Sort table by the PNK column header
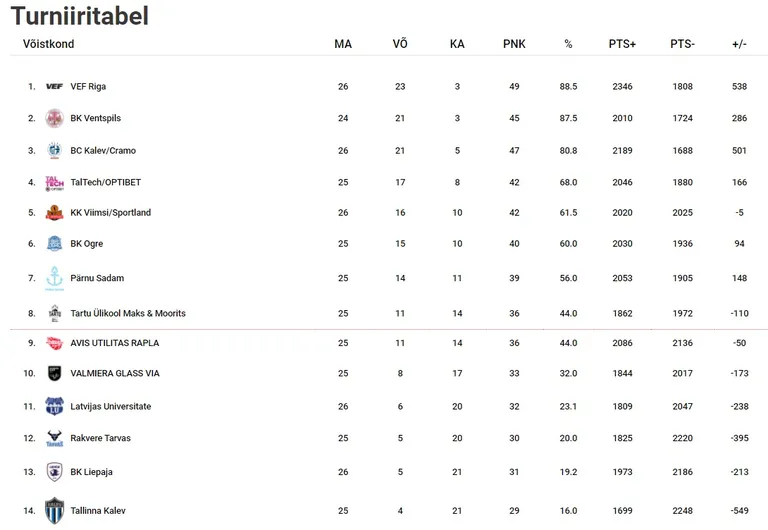Viewport: 768px width, 530px height. (x=514, y=44)
